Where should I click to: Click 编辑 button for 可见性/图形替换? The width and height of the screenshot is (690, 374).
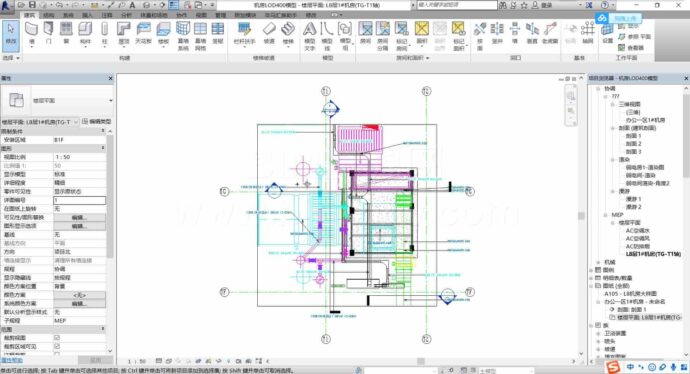click(79, 217)
